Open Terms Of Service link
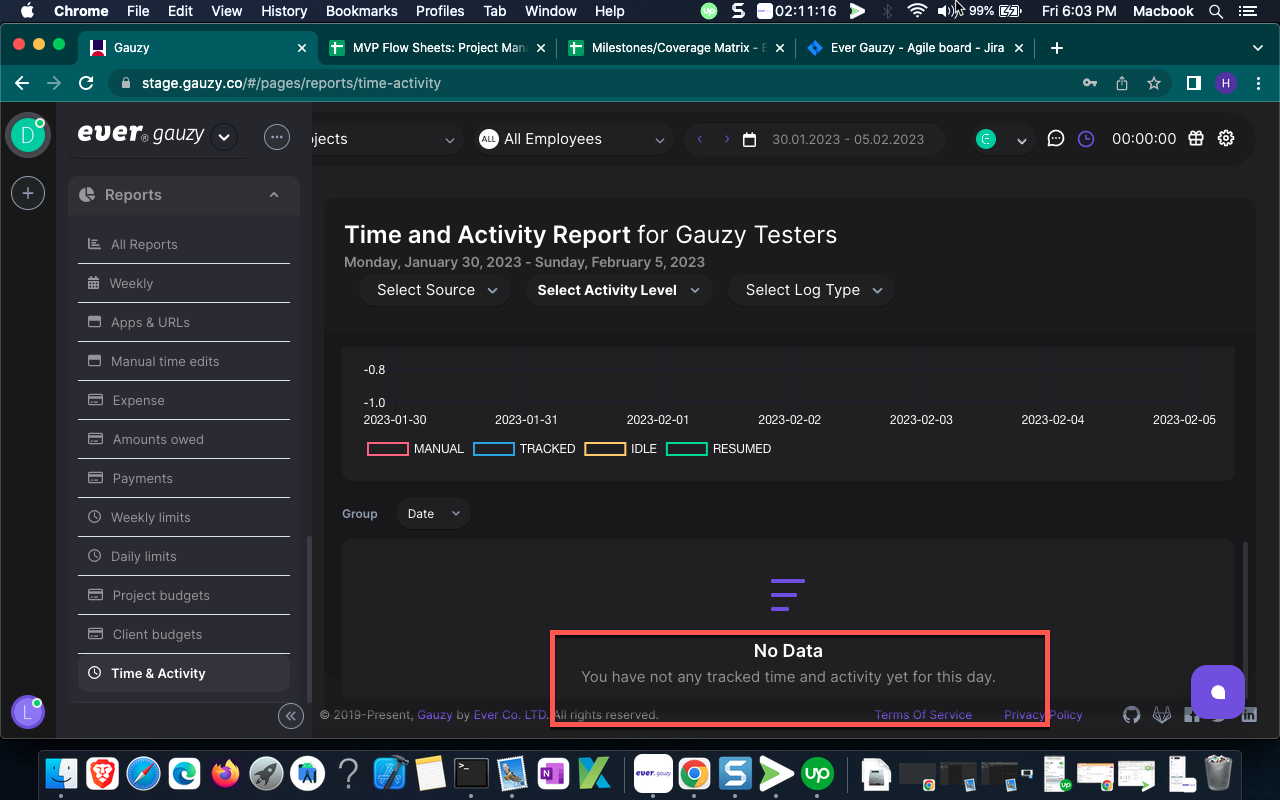Image resolution: width=1280 pixels, height=800 pixels. (x=923, y=715)
